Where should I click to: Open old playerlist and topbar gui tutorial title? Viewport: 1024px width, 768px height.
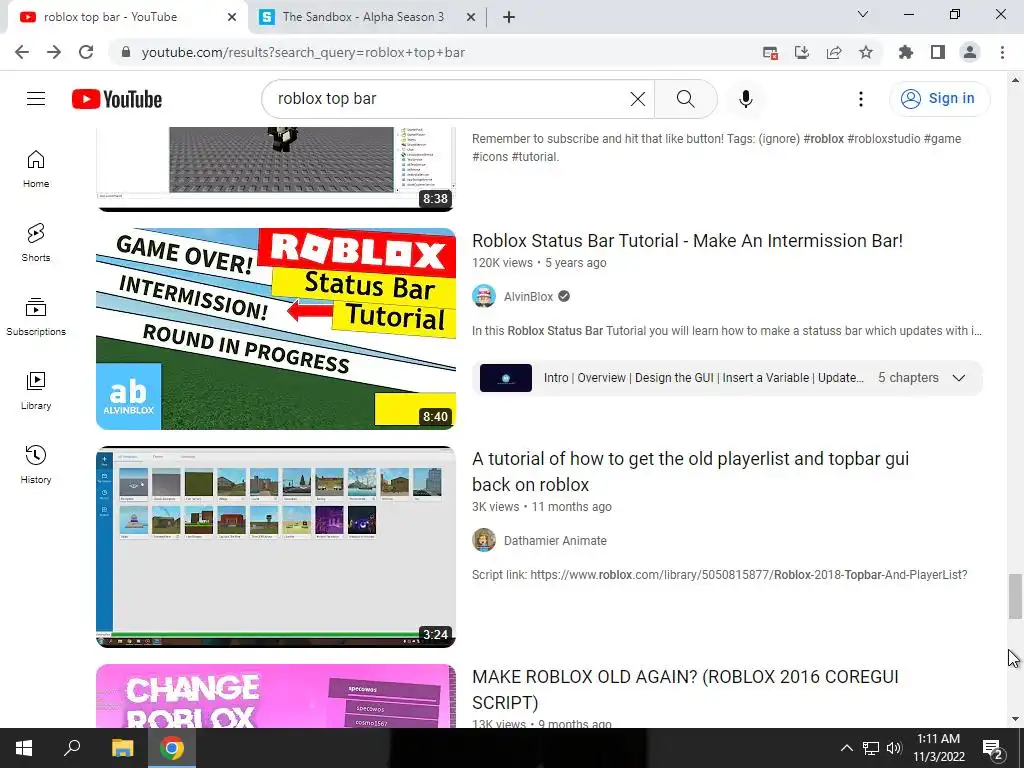coord(690,472)
